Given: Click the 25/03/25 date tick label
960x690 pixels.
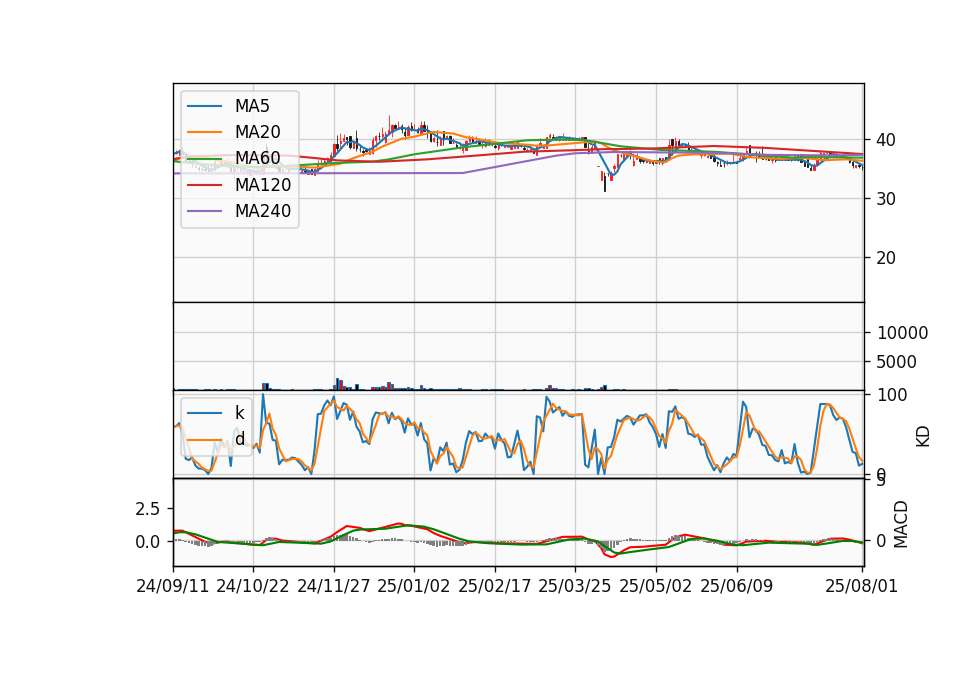Looking at the screenshot, I should pyautogui.click(x=575, y=586).
